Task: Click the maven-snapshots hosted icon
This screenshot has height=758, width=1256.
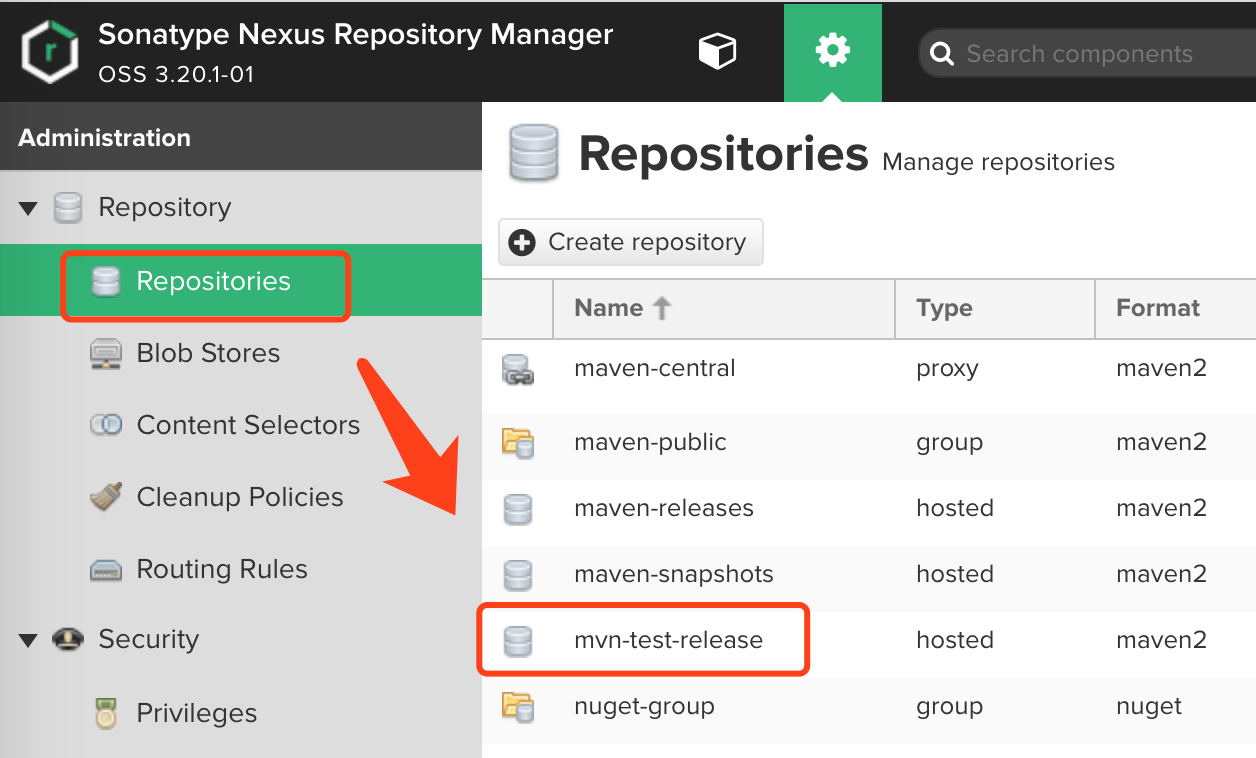Action: coord(517,575)
